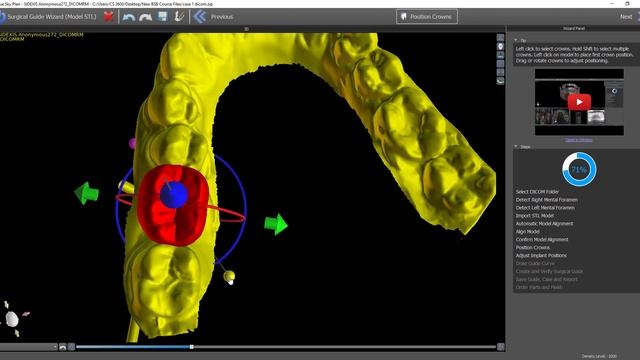Select the Order Parts and Finish step
640x360 pixels.
click(539, 287)
